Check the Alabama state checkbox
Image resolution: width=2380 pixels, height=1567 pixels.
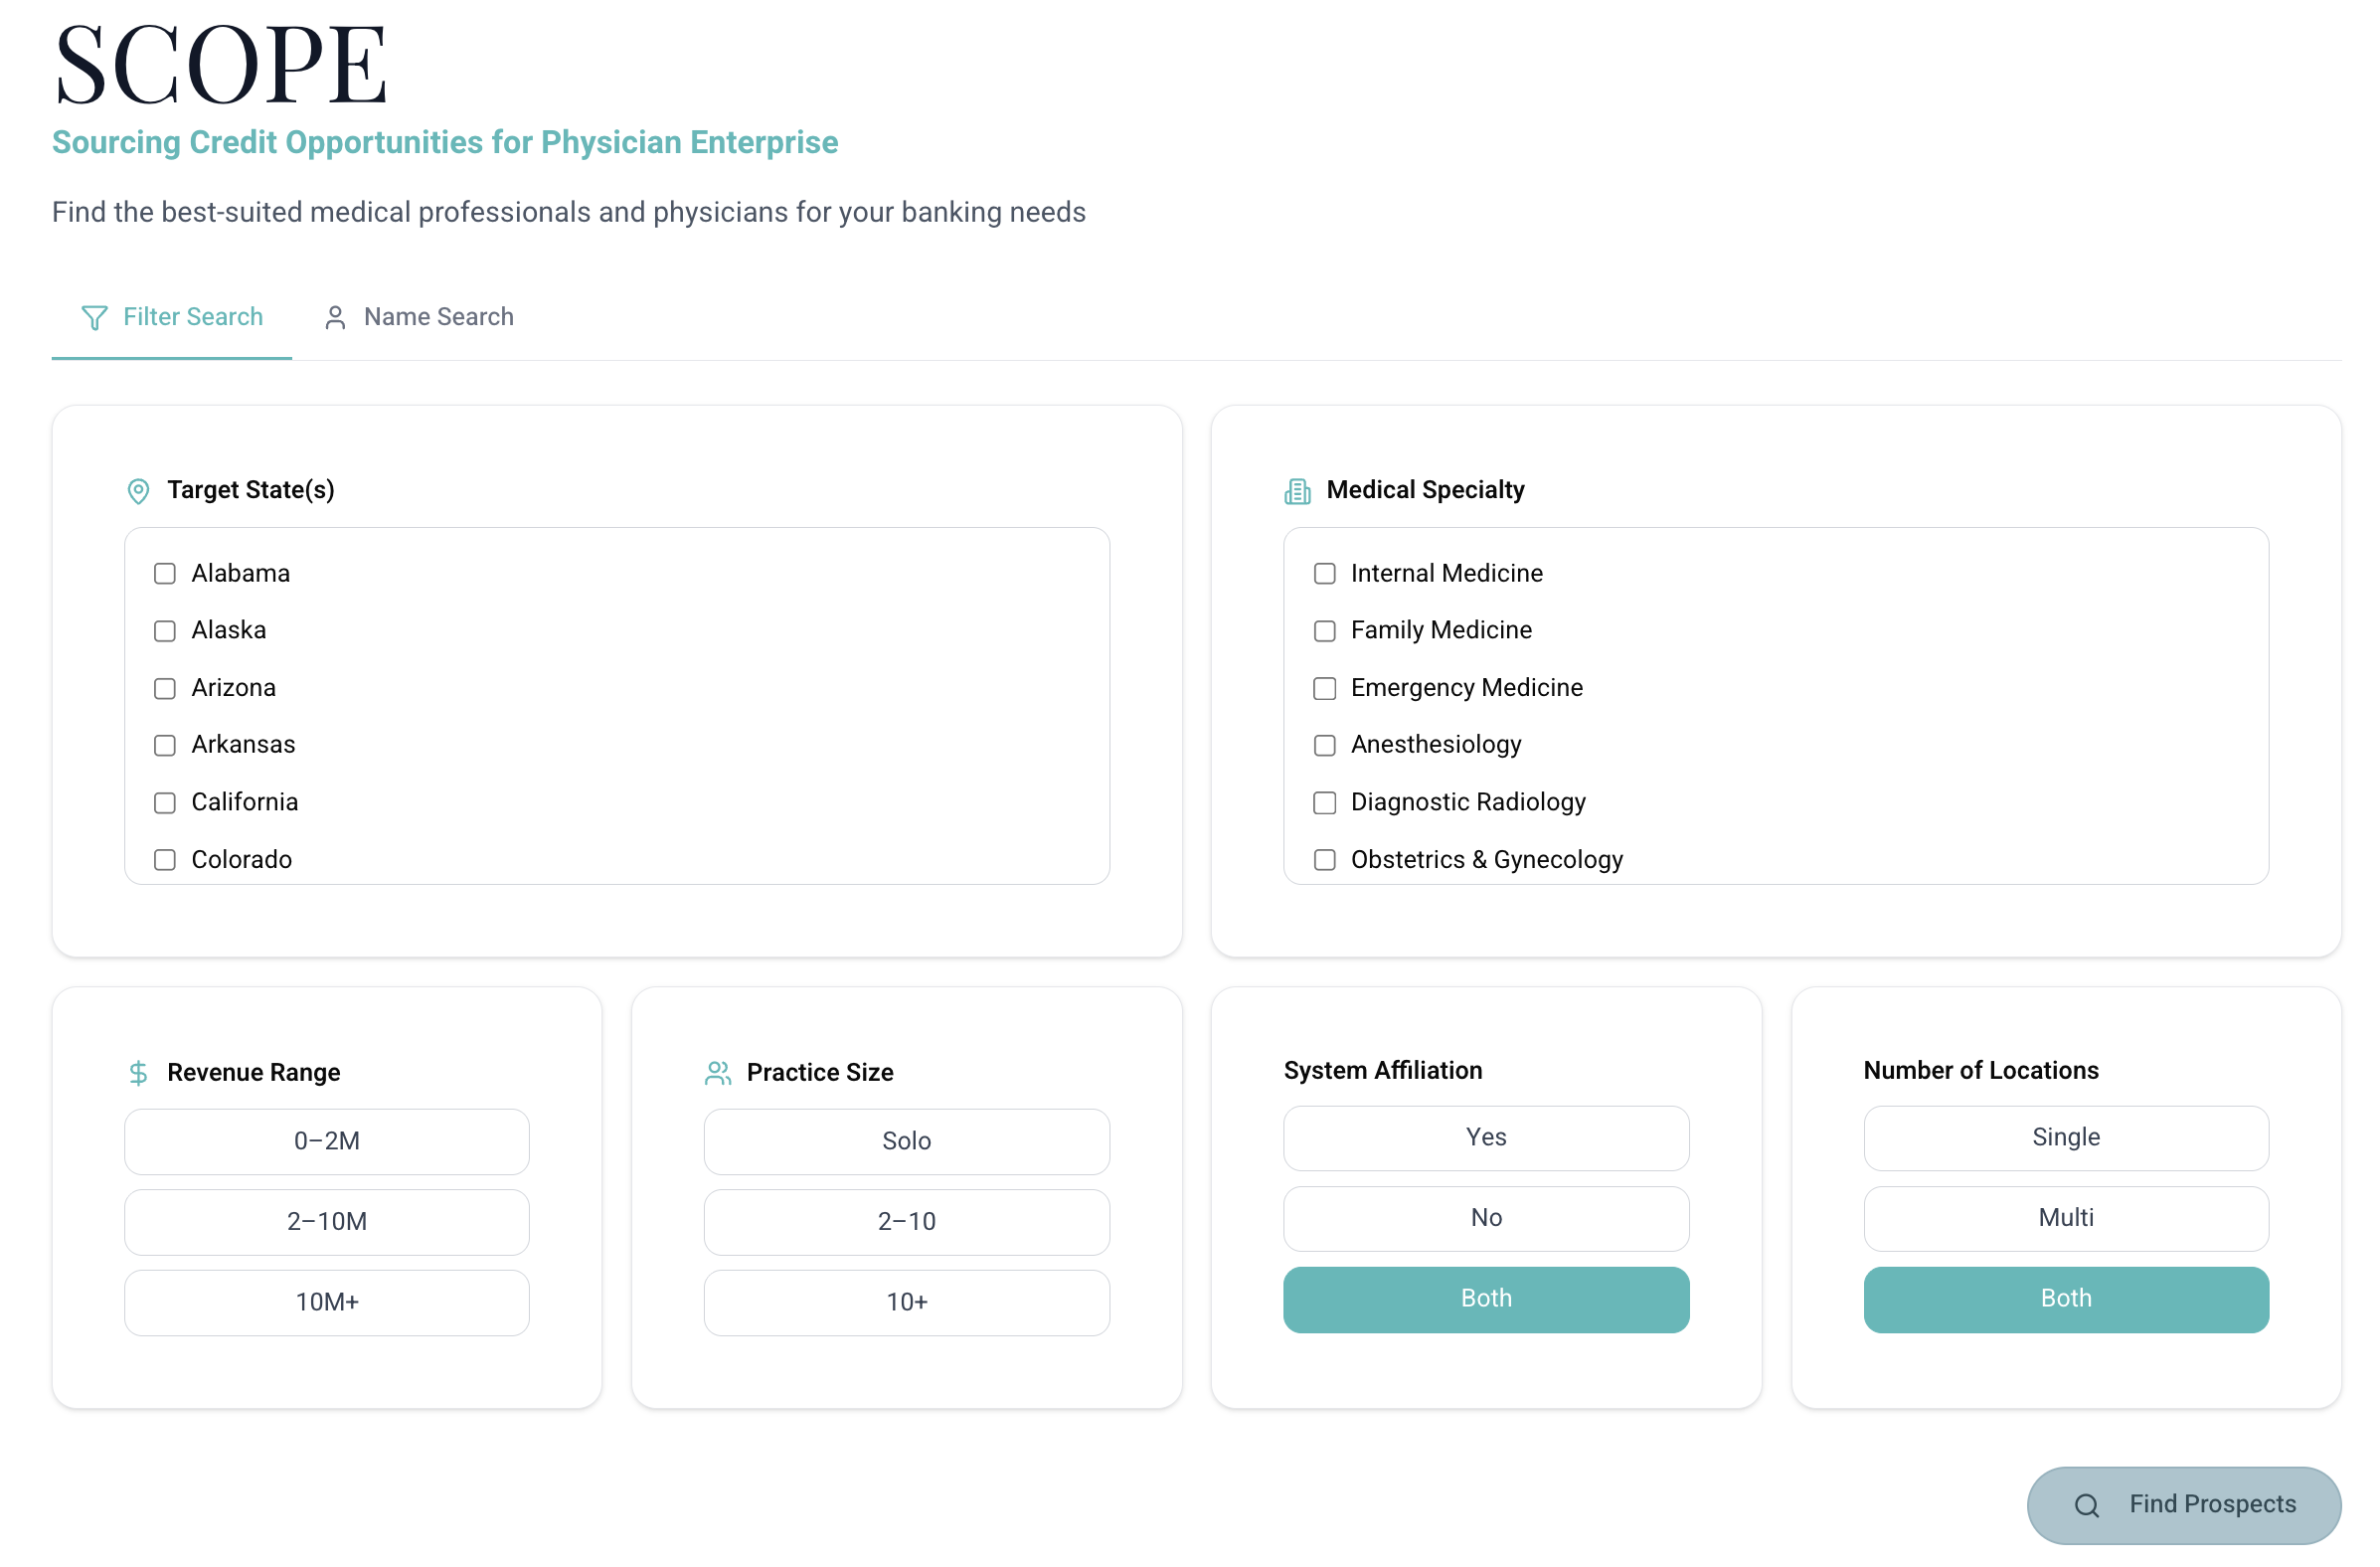[x=164, y=573]
